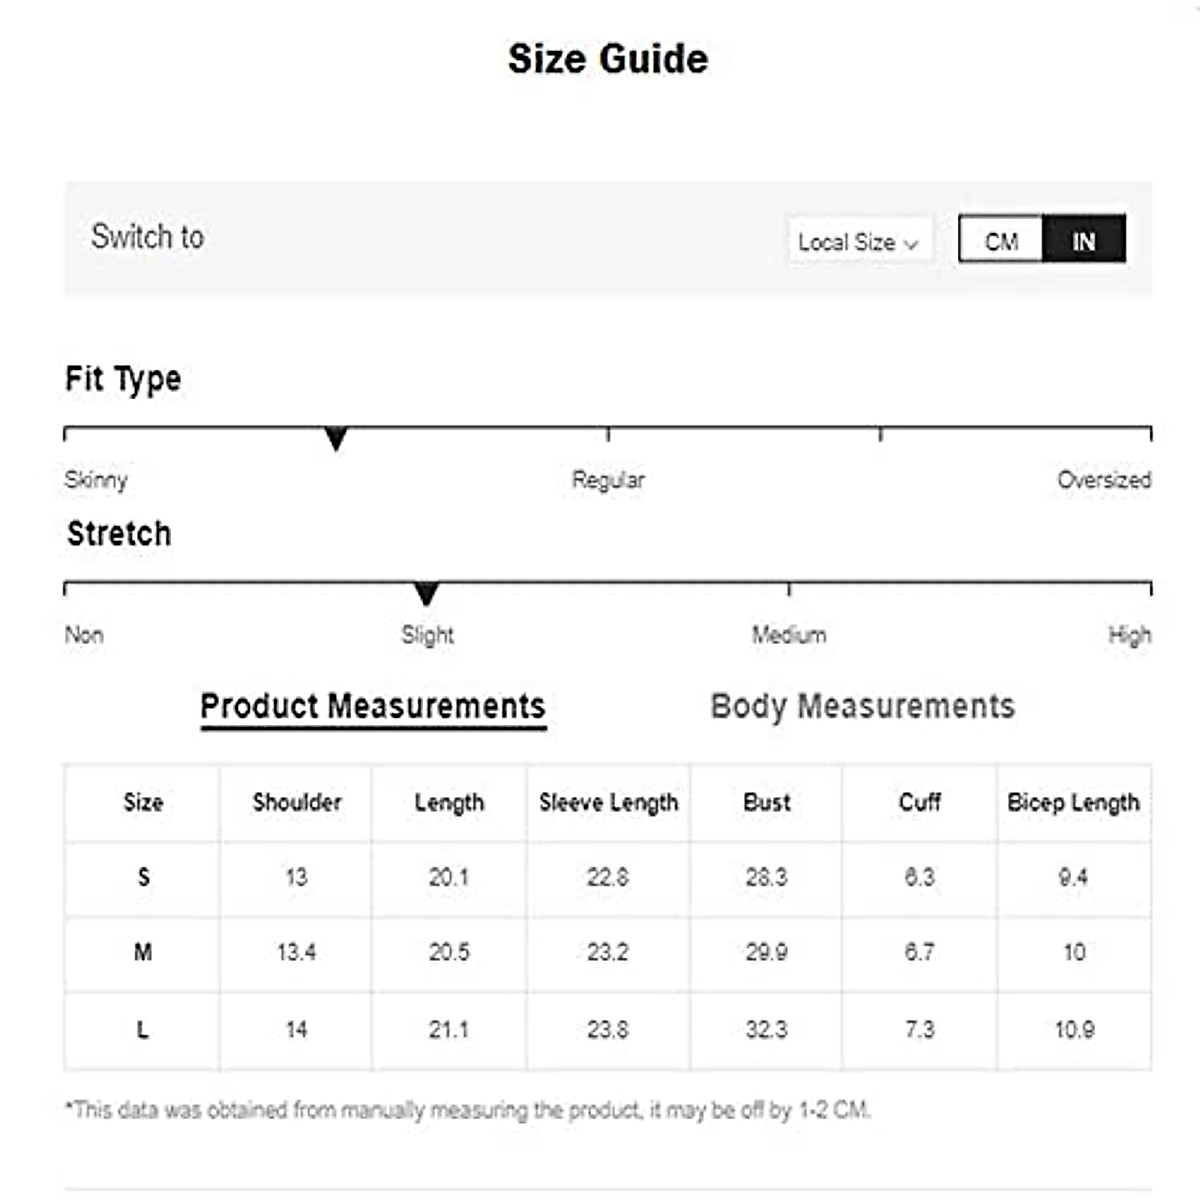
Task: Select the size L row cell
Action: coord(143,1029)
